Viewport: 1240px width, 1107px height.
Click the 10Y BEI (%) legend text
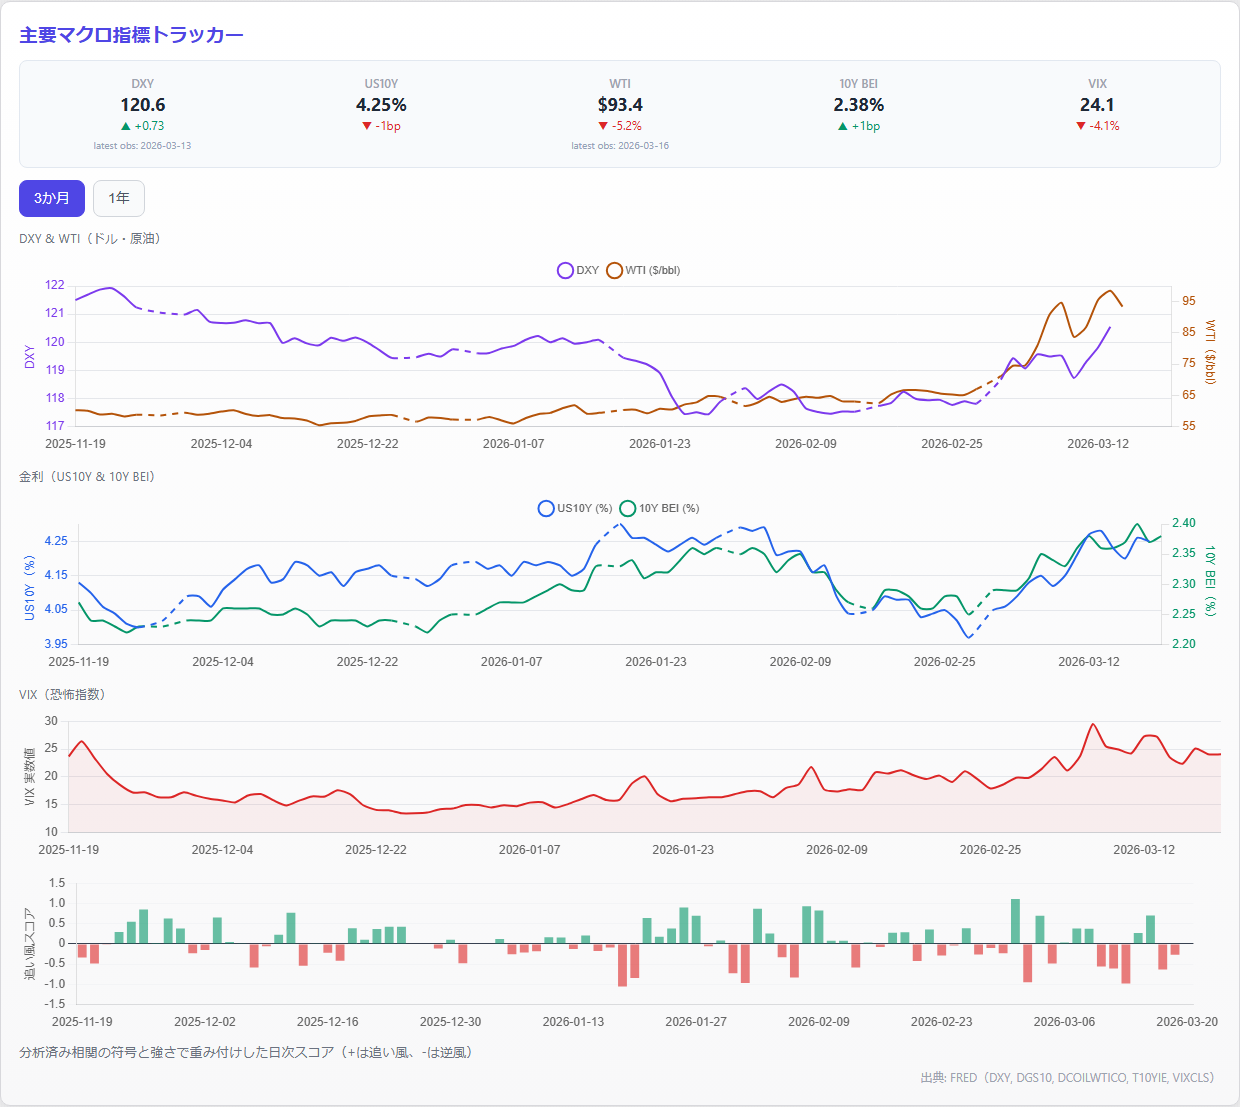[670, 508]
